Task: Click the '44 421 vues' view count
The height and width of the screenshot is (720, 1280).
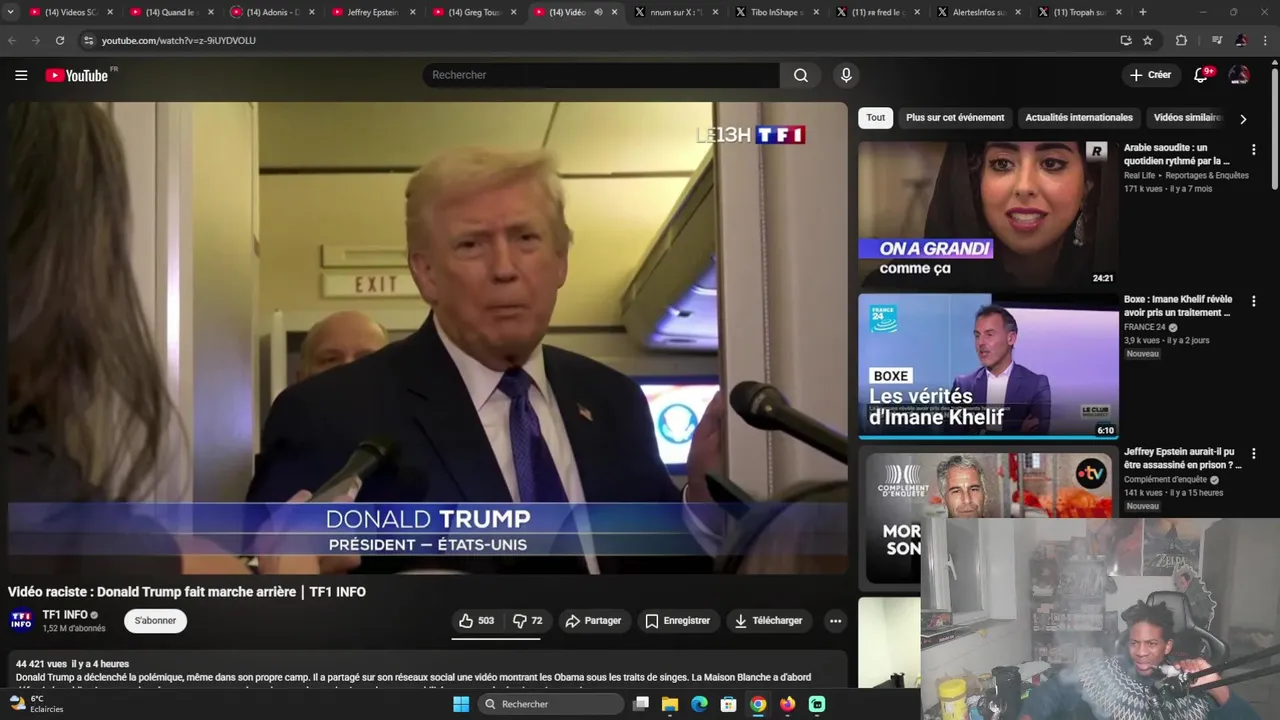Action: pyautogui.click(x=41, y=664)
